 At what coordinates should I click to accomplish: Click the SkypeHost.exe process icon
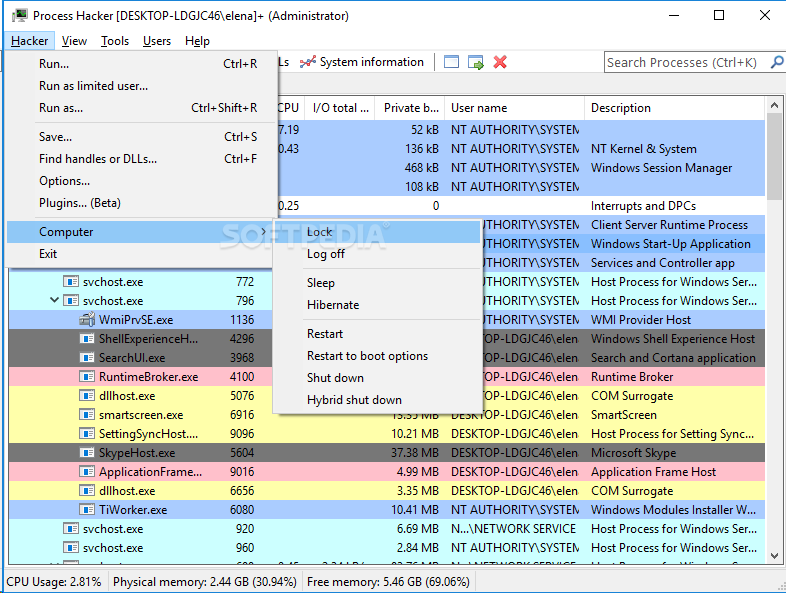pos(87,453)
